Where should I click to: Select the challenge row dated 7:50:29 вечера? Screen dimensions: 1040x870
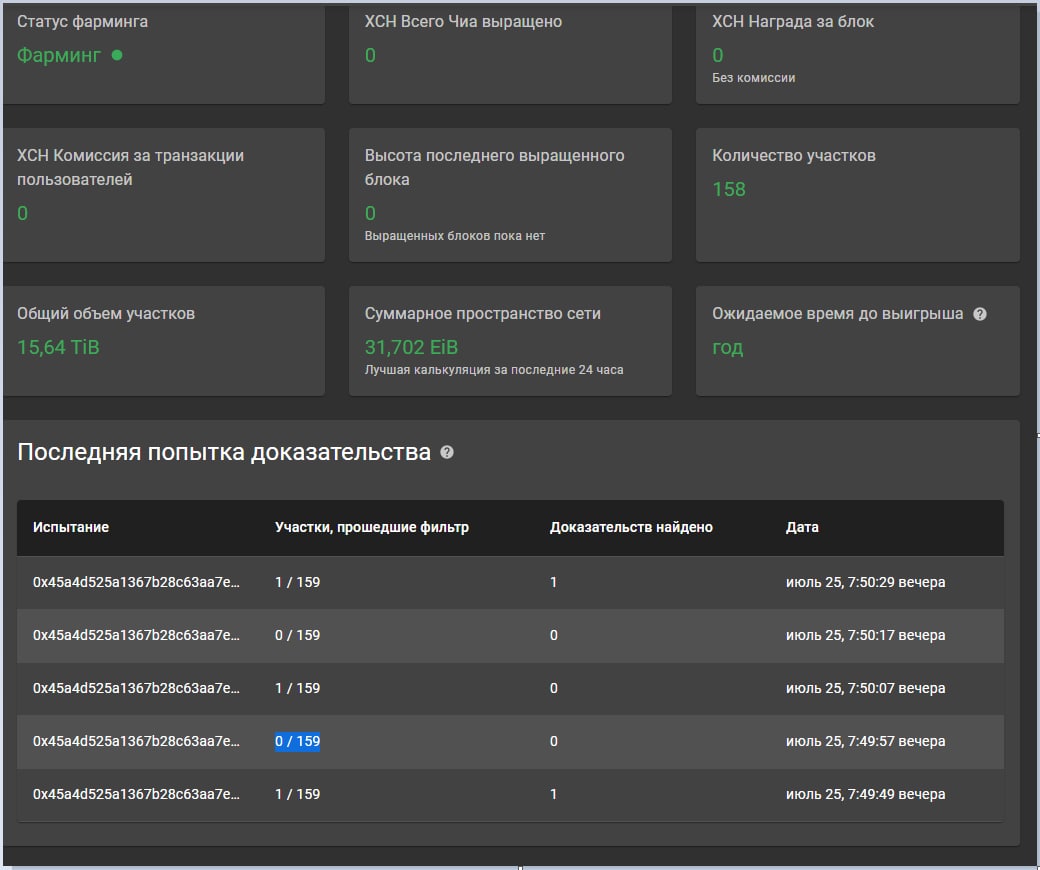(510, 582)
